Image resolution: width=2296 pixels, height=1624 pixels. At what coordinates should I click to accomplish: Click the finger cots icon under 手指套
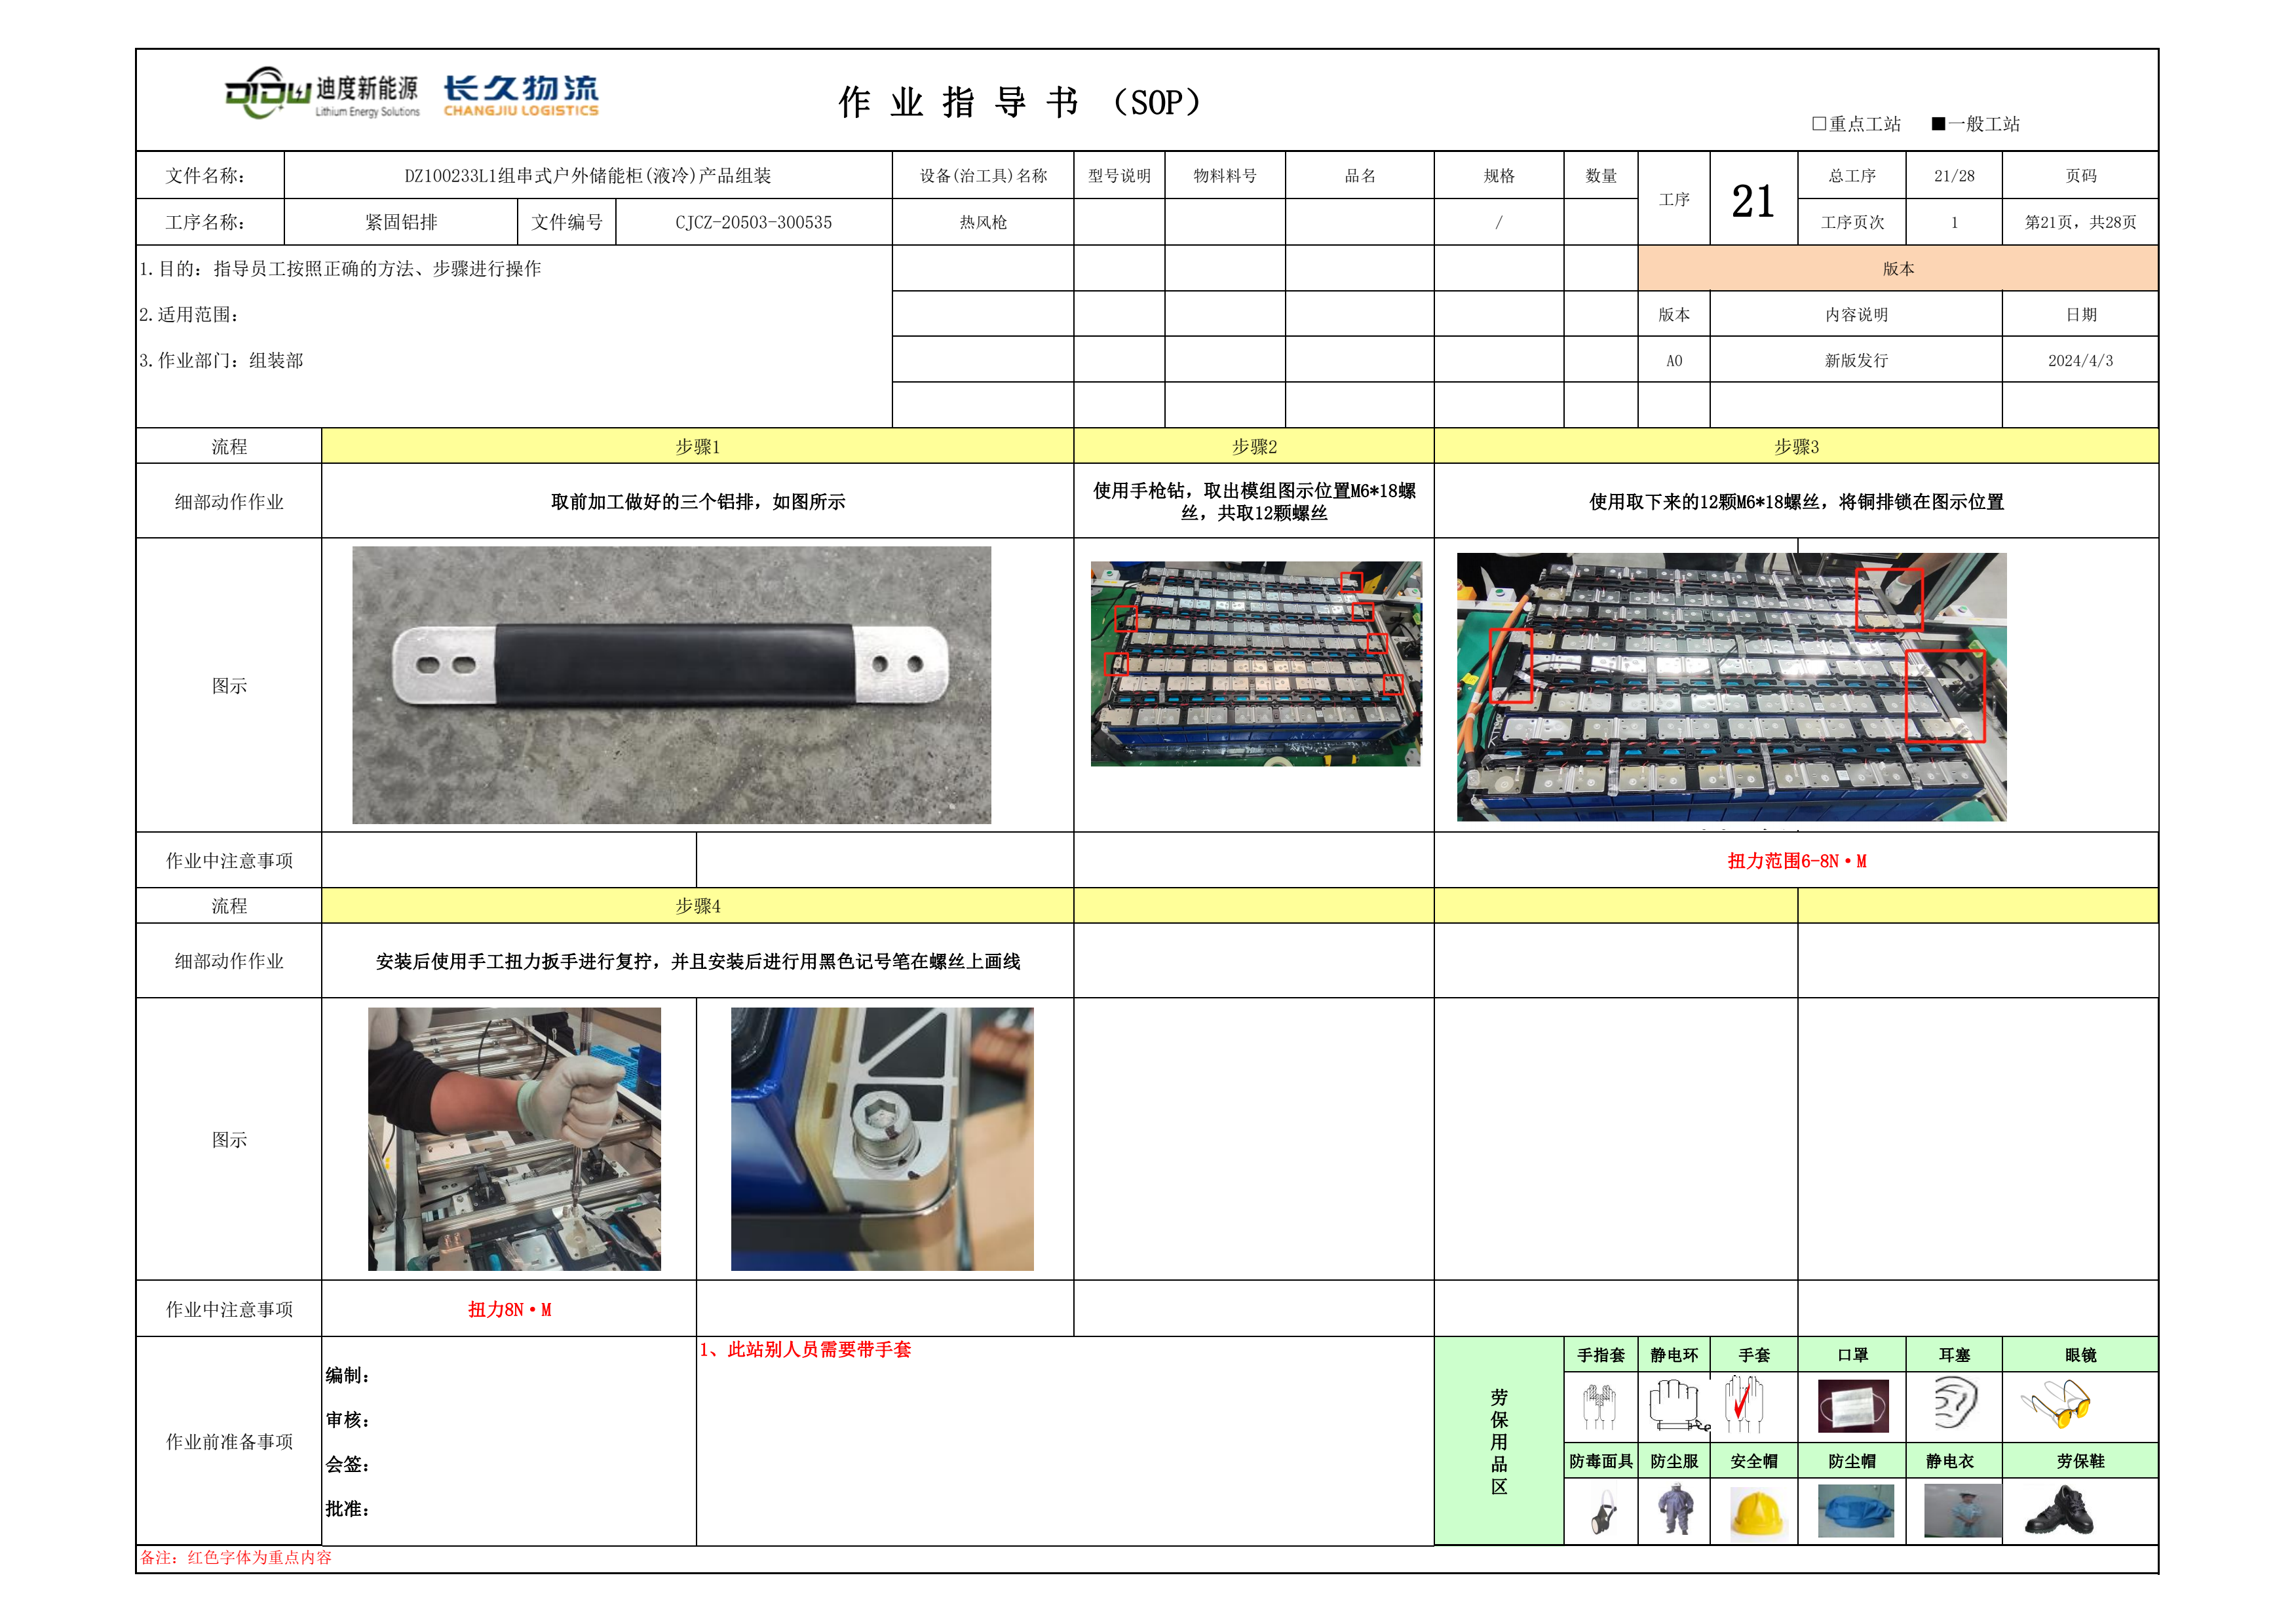coord(1599,1405)
